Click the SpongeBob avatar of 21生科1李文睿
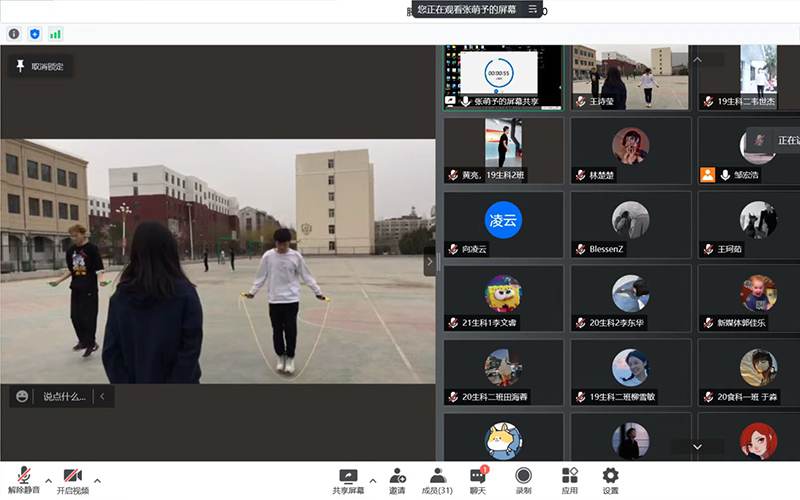 click(x=503, y=293)
